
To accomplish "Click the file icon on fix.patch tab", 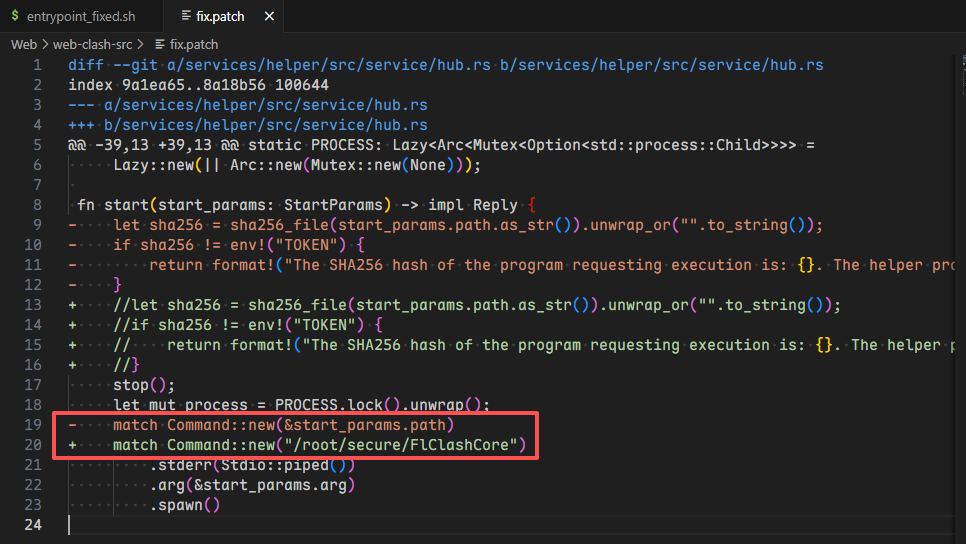I will (x=185, y=17).
